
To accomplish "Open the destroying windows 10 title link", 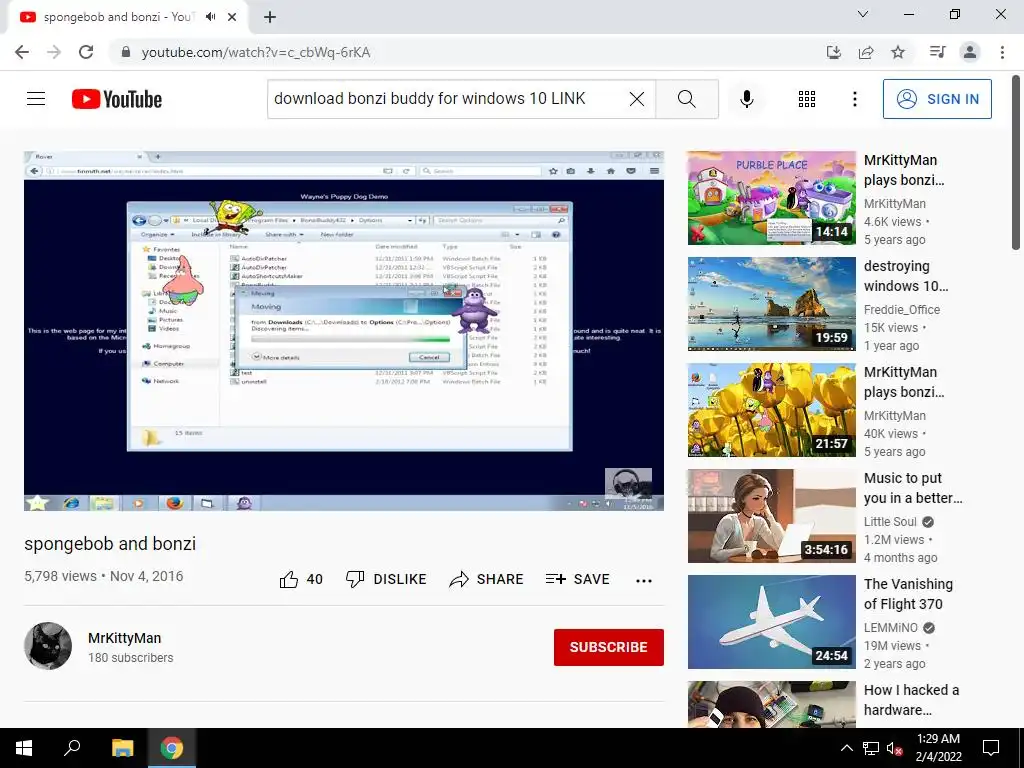I will 906,276.
